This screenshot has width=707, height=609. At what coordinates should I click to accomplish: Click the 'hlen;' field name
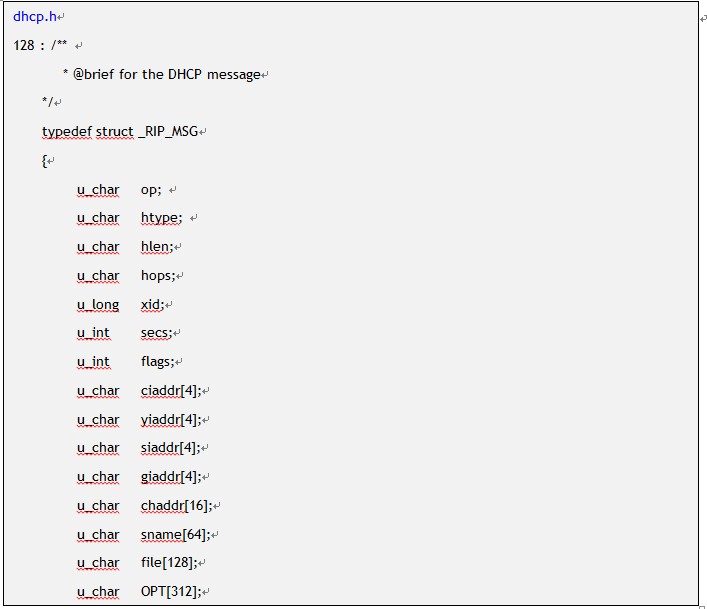[x=157, y=247]
